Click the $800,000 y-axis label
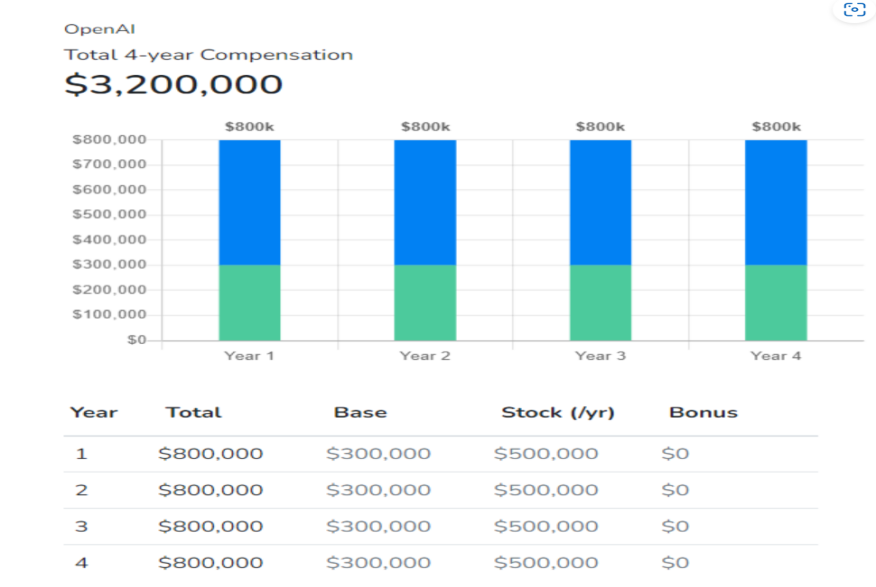This screenshot has height=587, width=876. click(x=110, y=140)
